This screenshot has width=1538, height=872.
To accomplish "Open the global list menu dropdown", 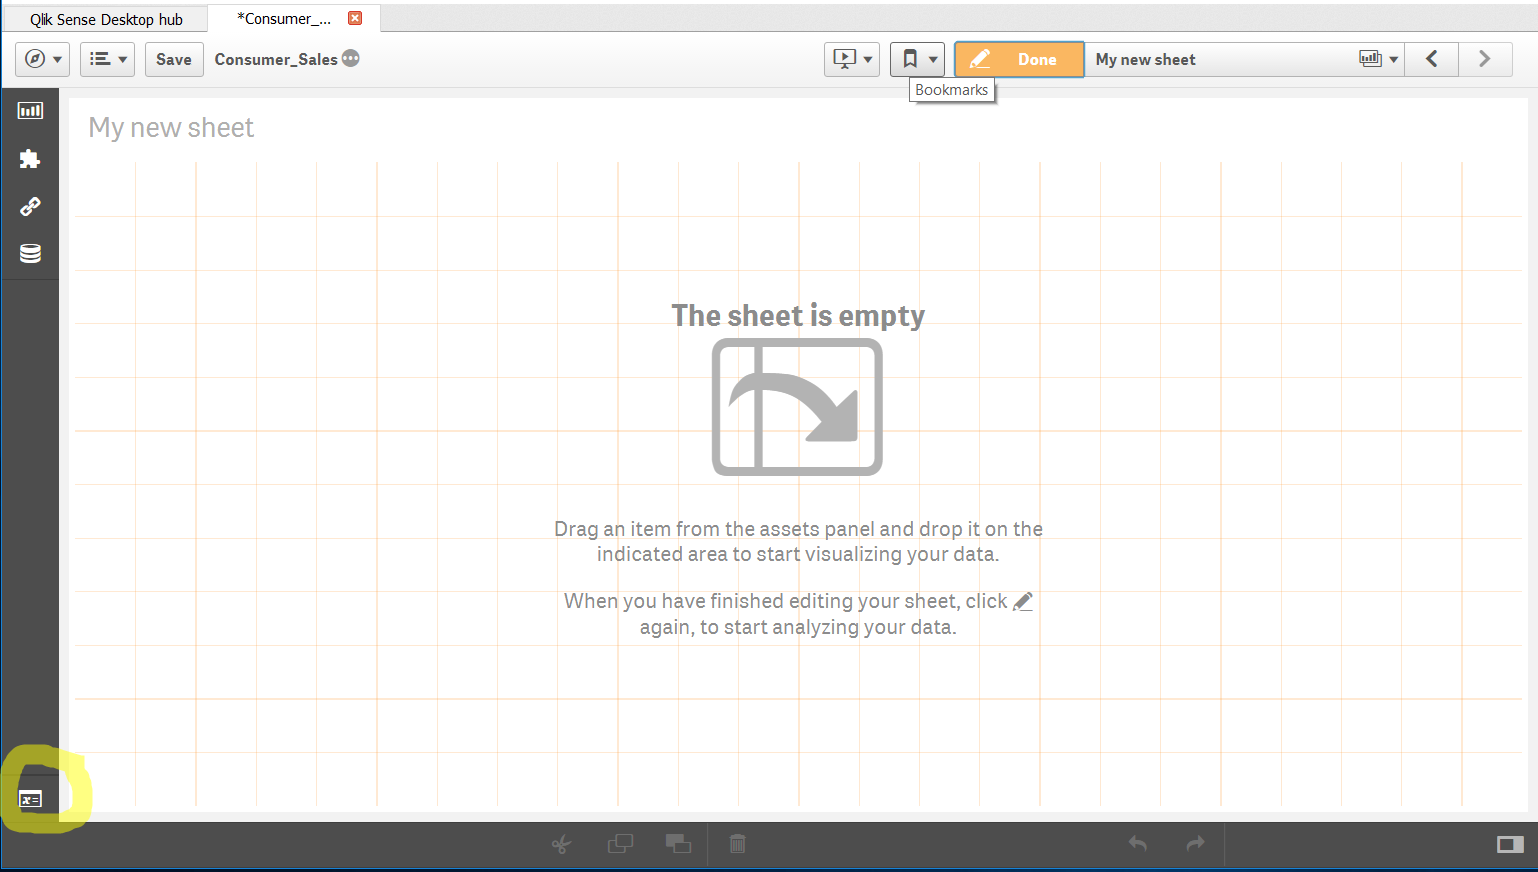I will coord(108,59).
